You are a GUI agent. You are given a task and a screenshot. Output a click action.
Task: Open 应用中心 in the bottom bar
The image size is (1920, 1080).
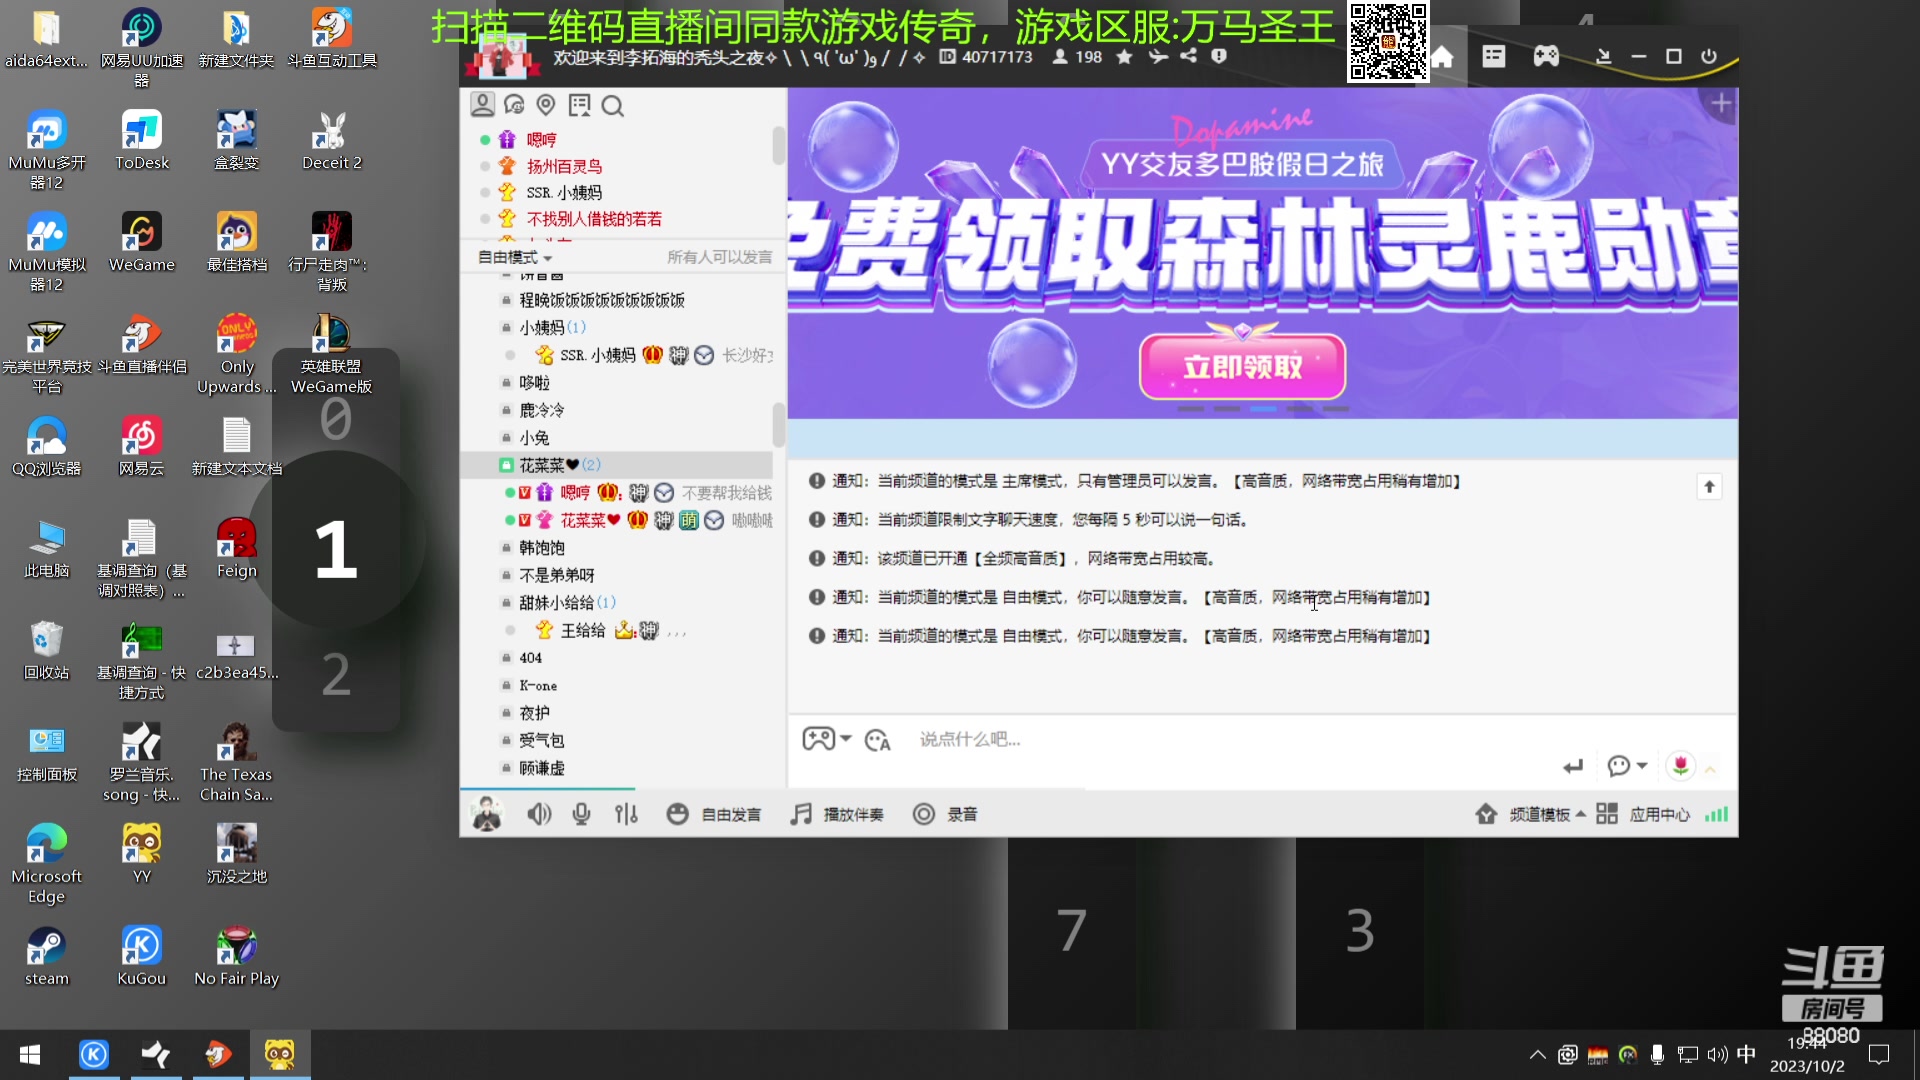[x=1659, y=815]
